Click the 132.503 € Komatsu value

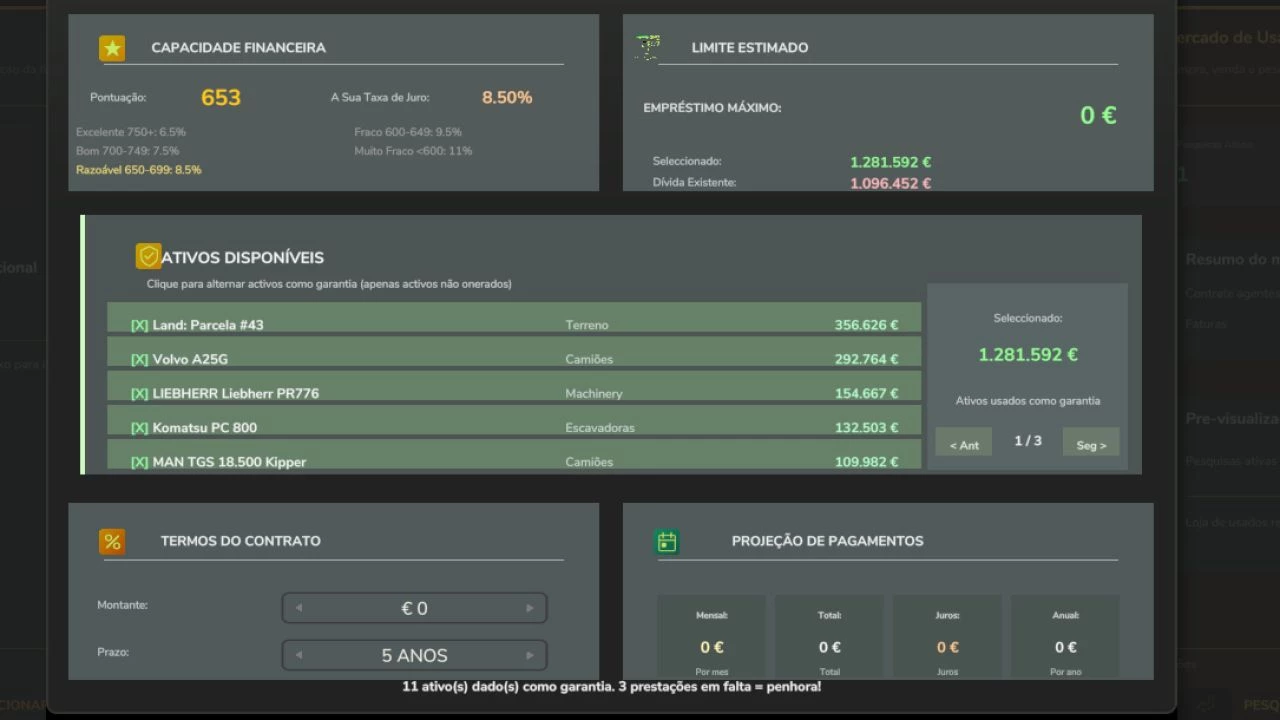coord(866,427)
